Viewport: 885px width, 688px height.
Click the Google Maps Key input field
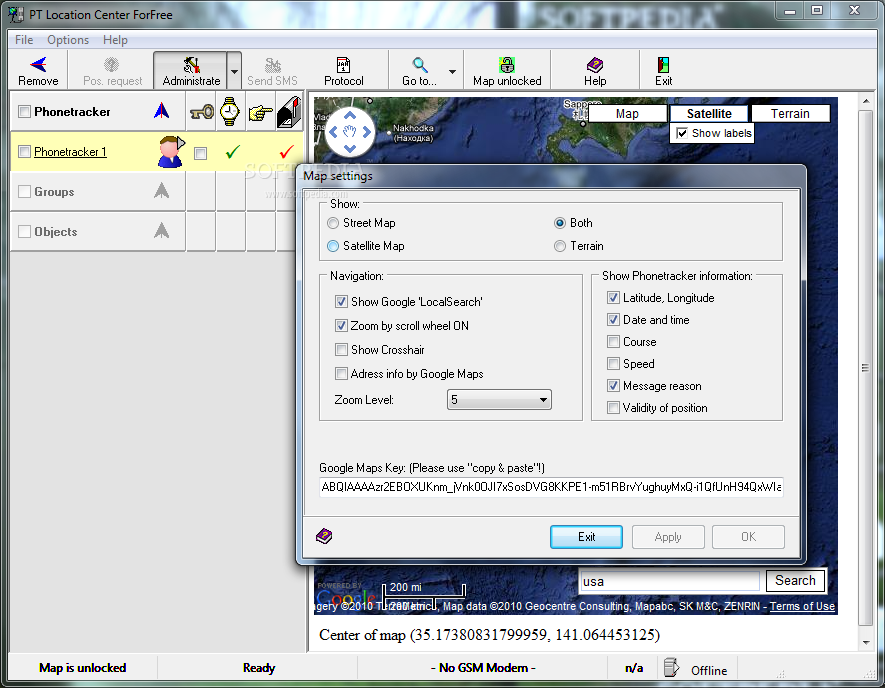(x=551, y=487)
